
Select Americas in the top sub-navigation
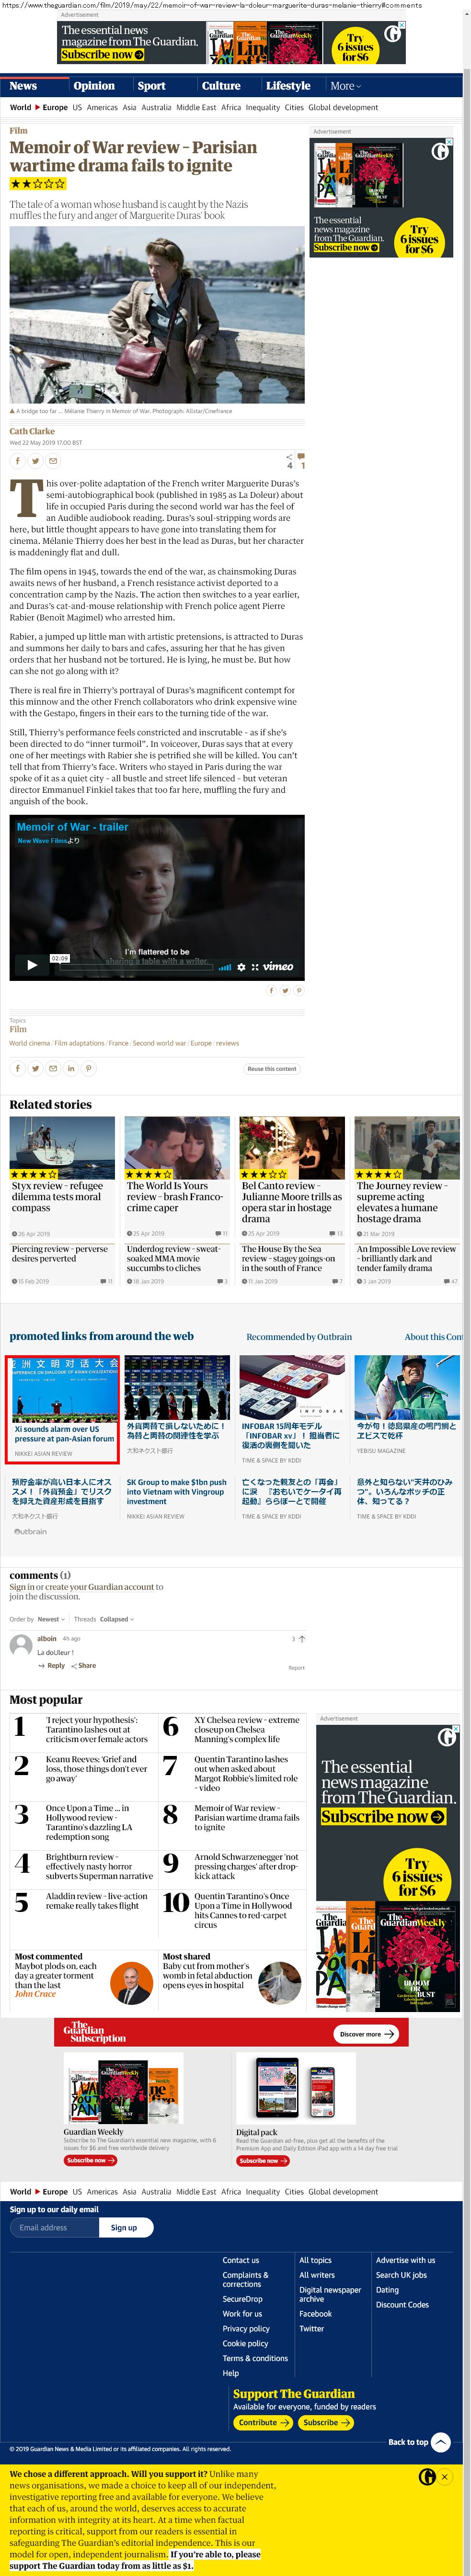click(x=102, y=107)
